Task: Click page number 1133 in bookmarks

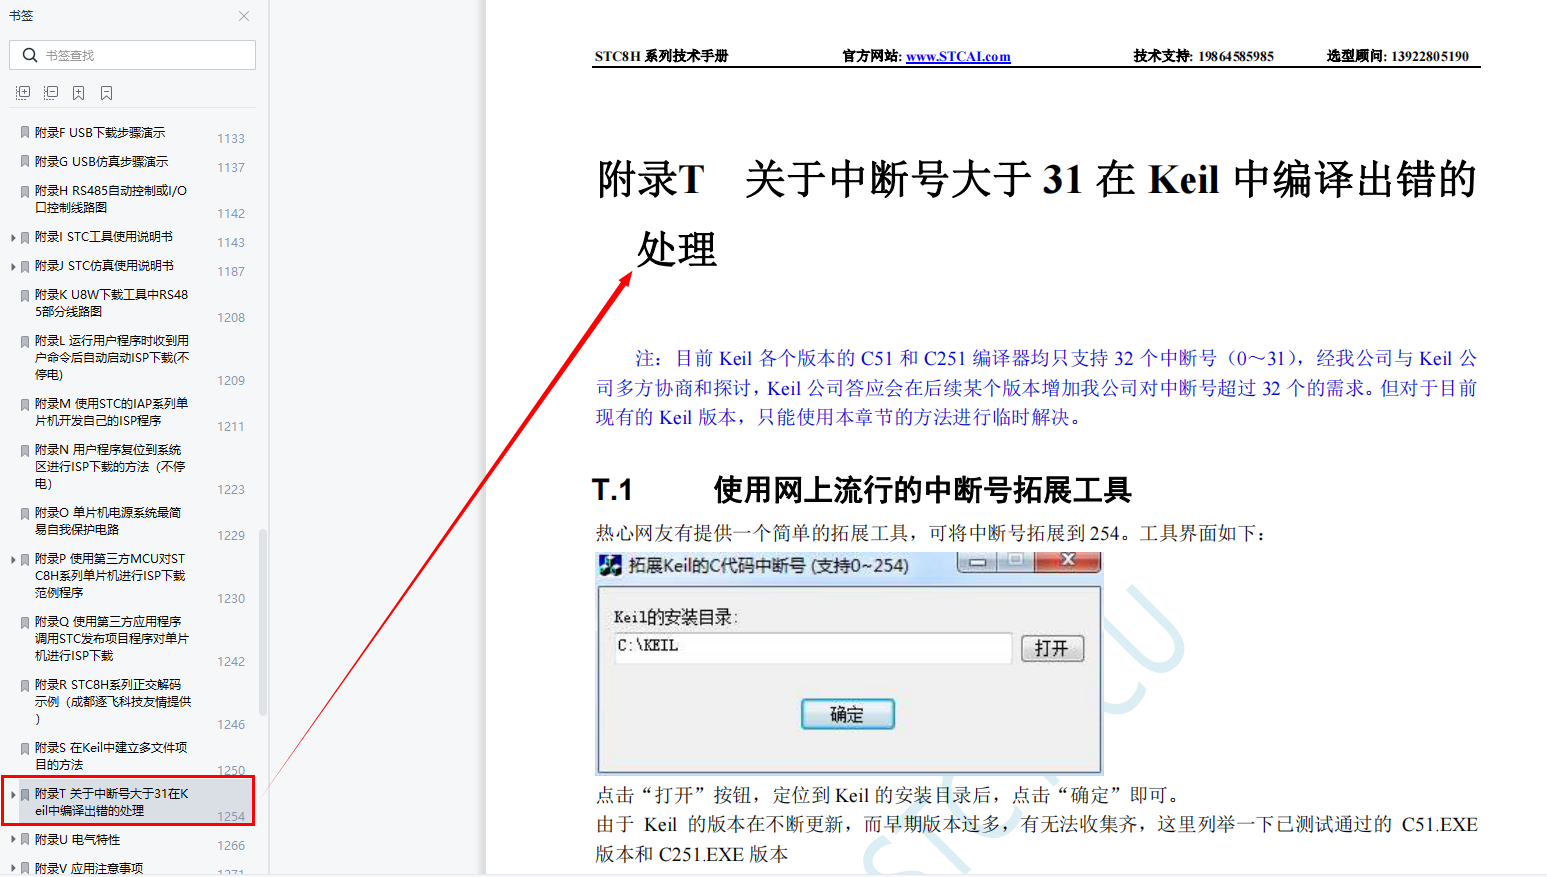Action: pyautogui.click(x=231, y=139)
